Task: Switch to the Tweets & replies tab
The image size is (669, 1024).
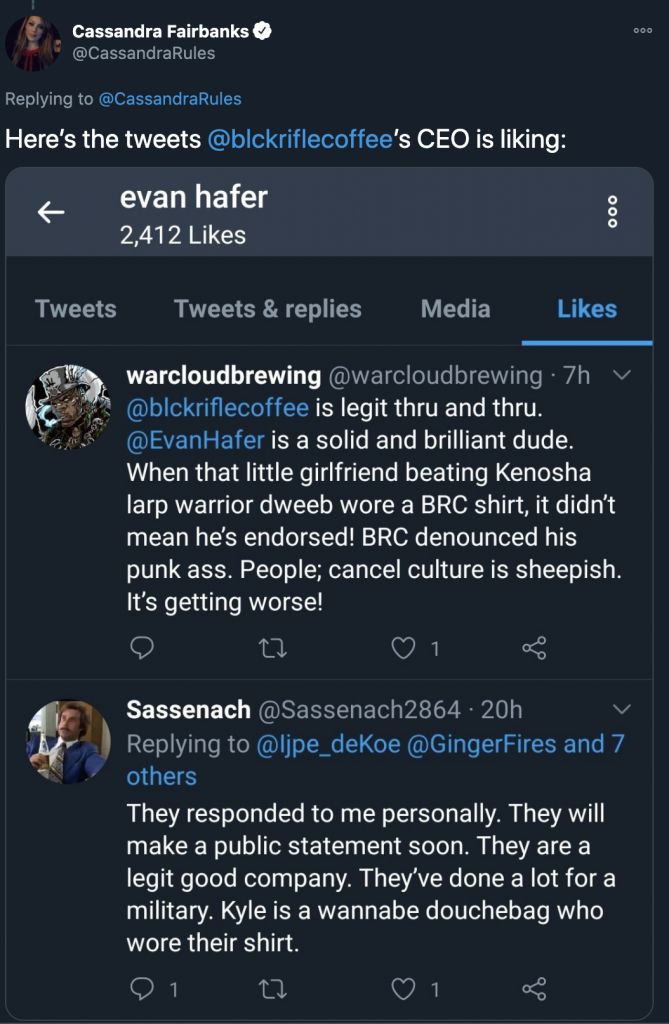Action: click(268, 309)
